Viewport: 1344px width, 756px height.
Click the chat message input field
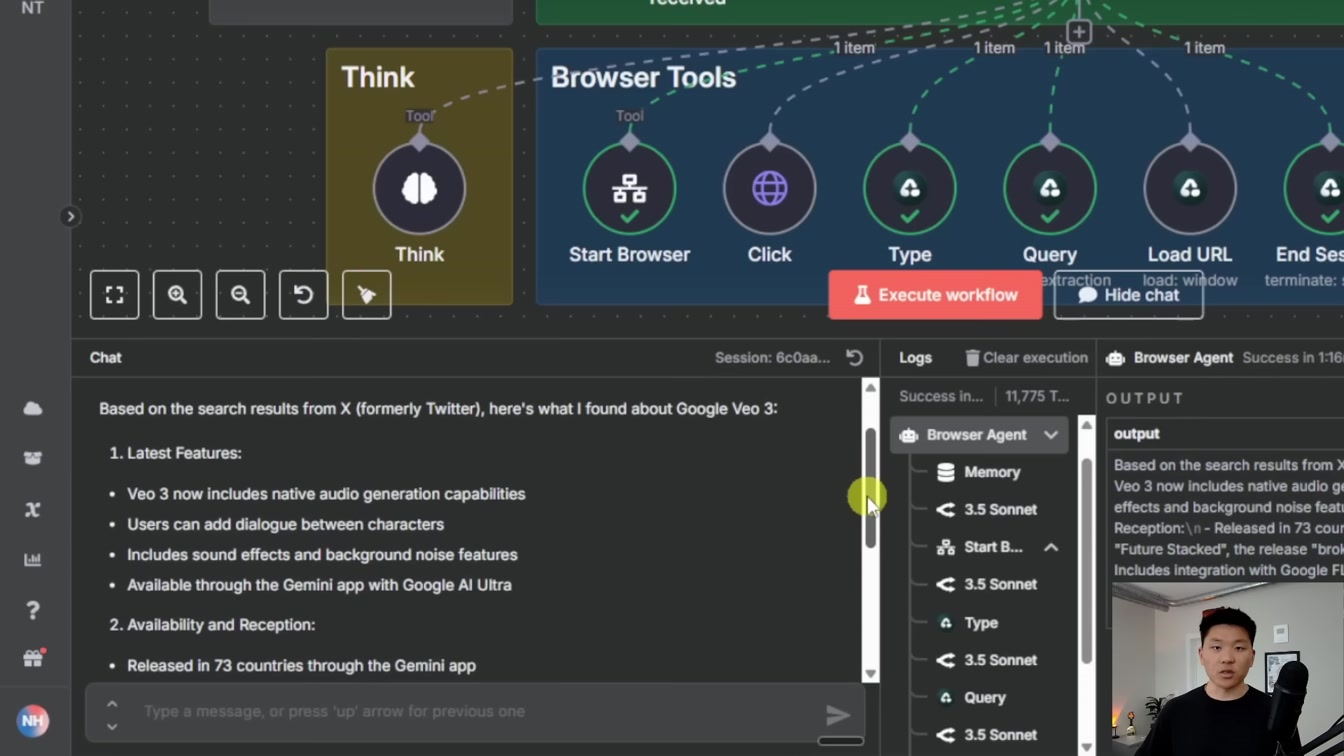(475, 711)
